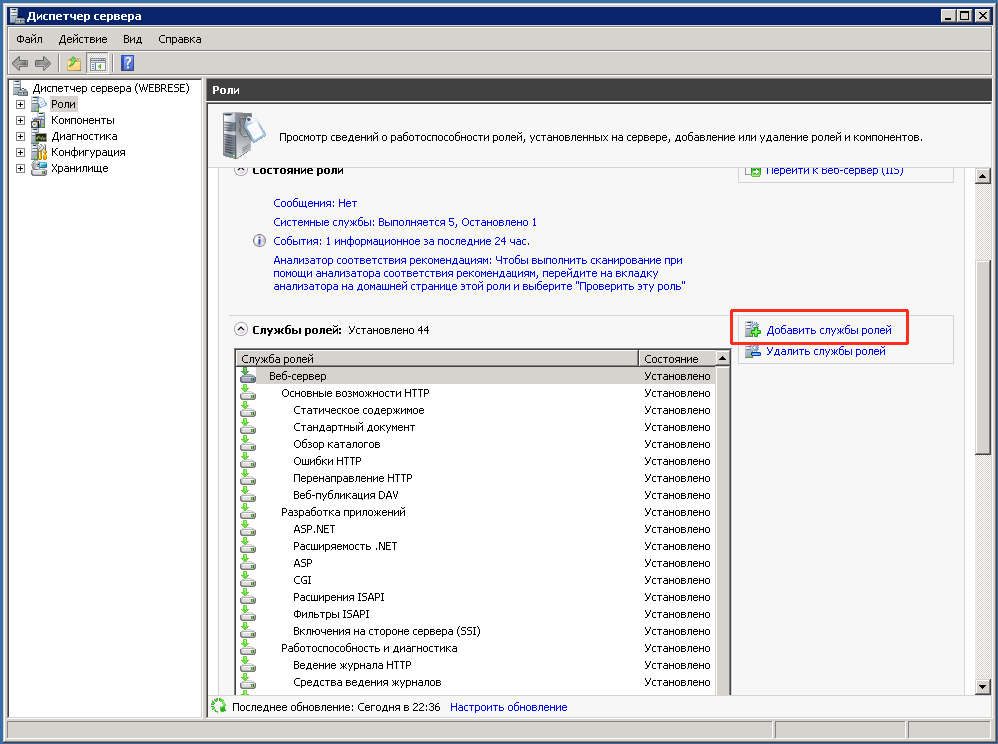Open the Сообщения: Нет link
The image size is (998, 744).
pos(315,203)
